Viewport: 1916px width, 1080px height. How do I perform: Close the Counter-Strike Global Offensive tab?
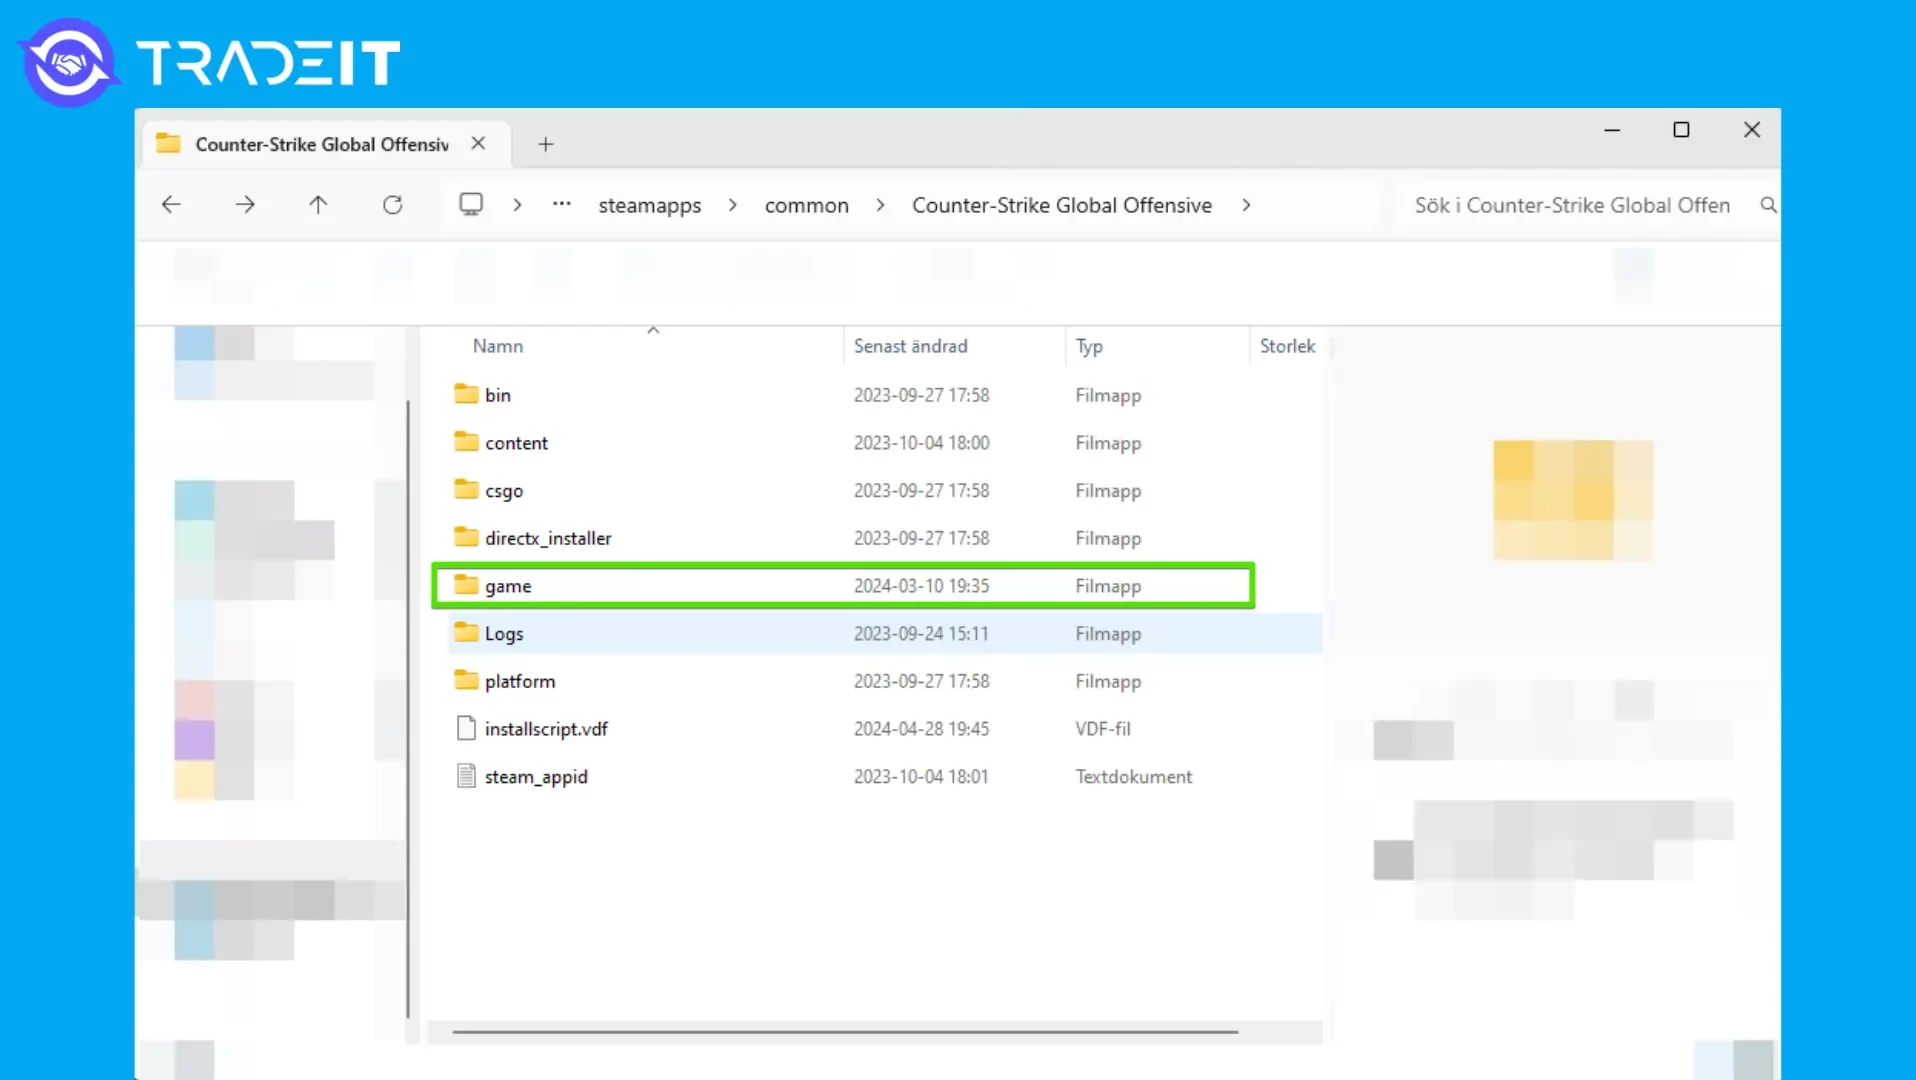478,143
